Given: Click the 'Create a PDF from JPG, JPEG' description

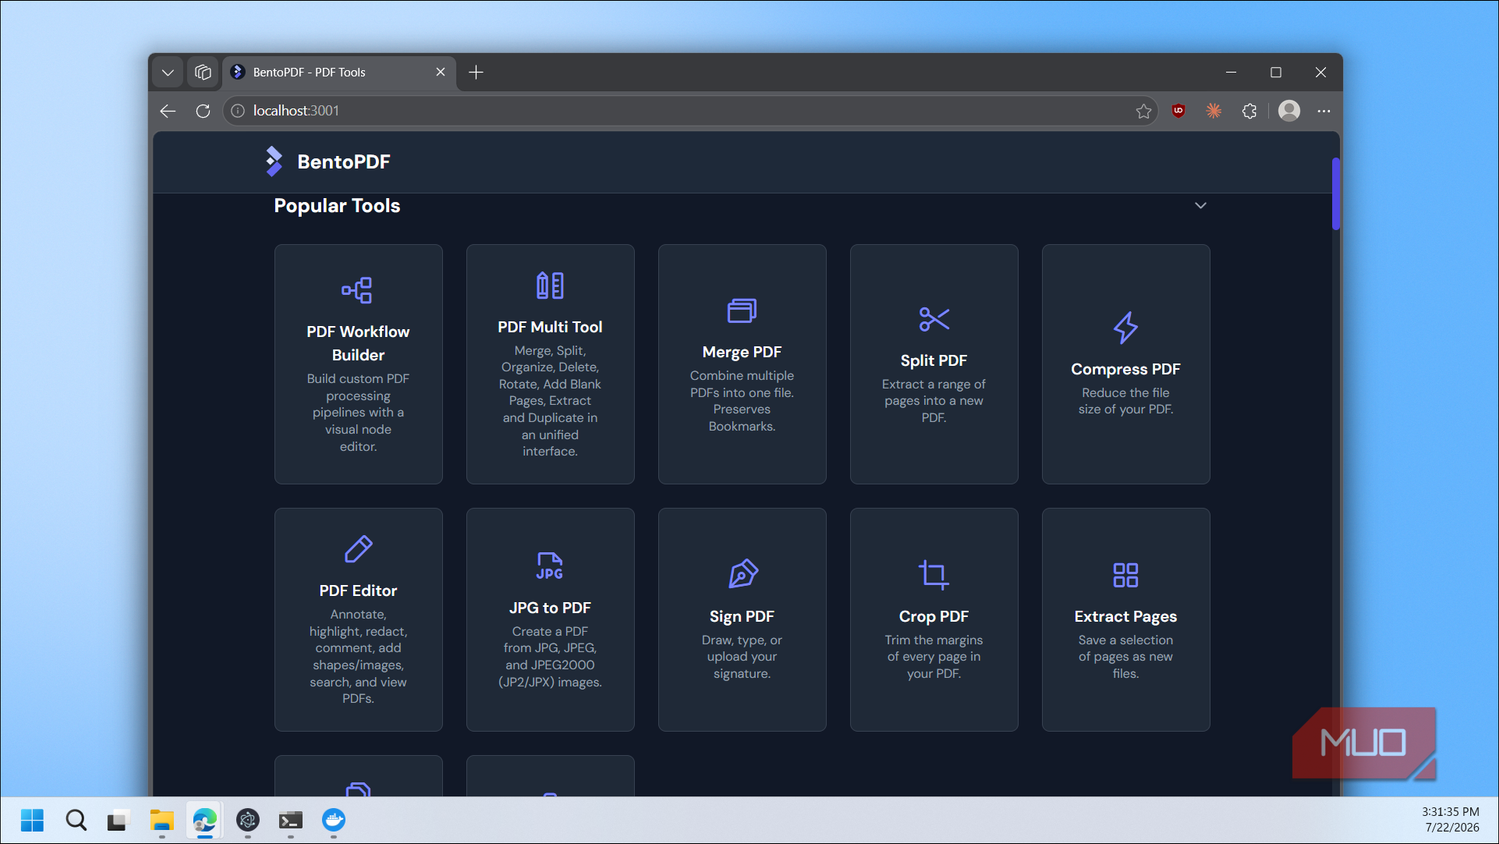Looking at the screenshot, I should [550, 657].
